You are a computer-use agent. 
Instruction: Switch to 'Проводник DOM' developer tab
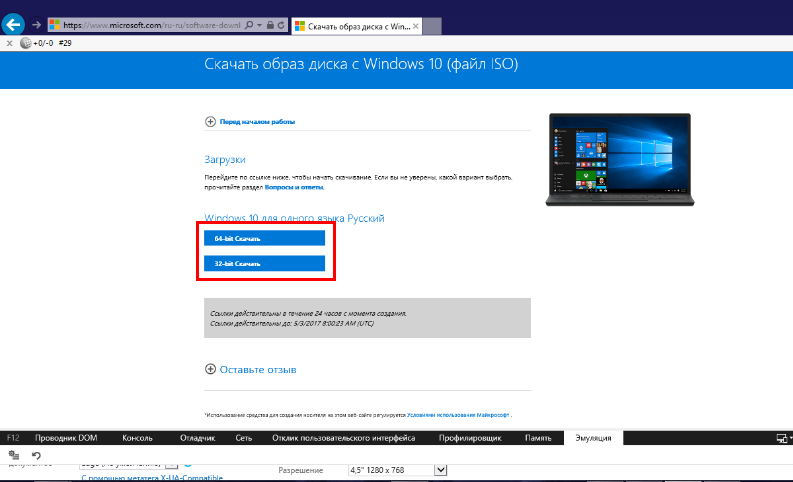[66, 438]
